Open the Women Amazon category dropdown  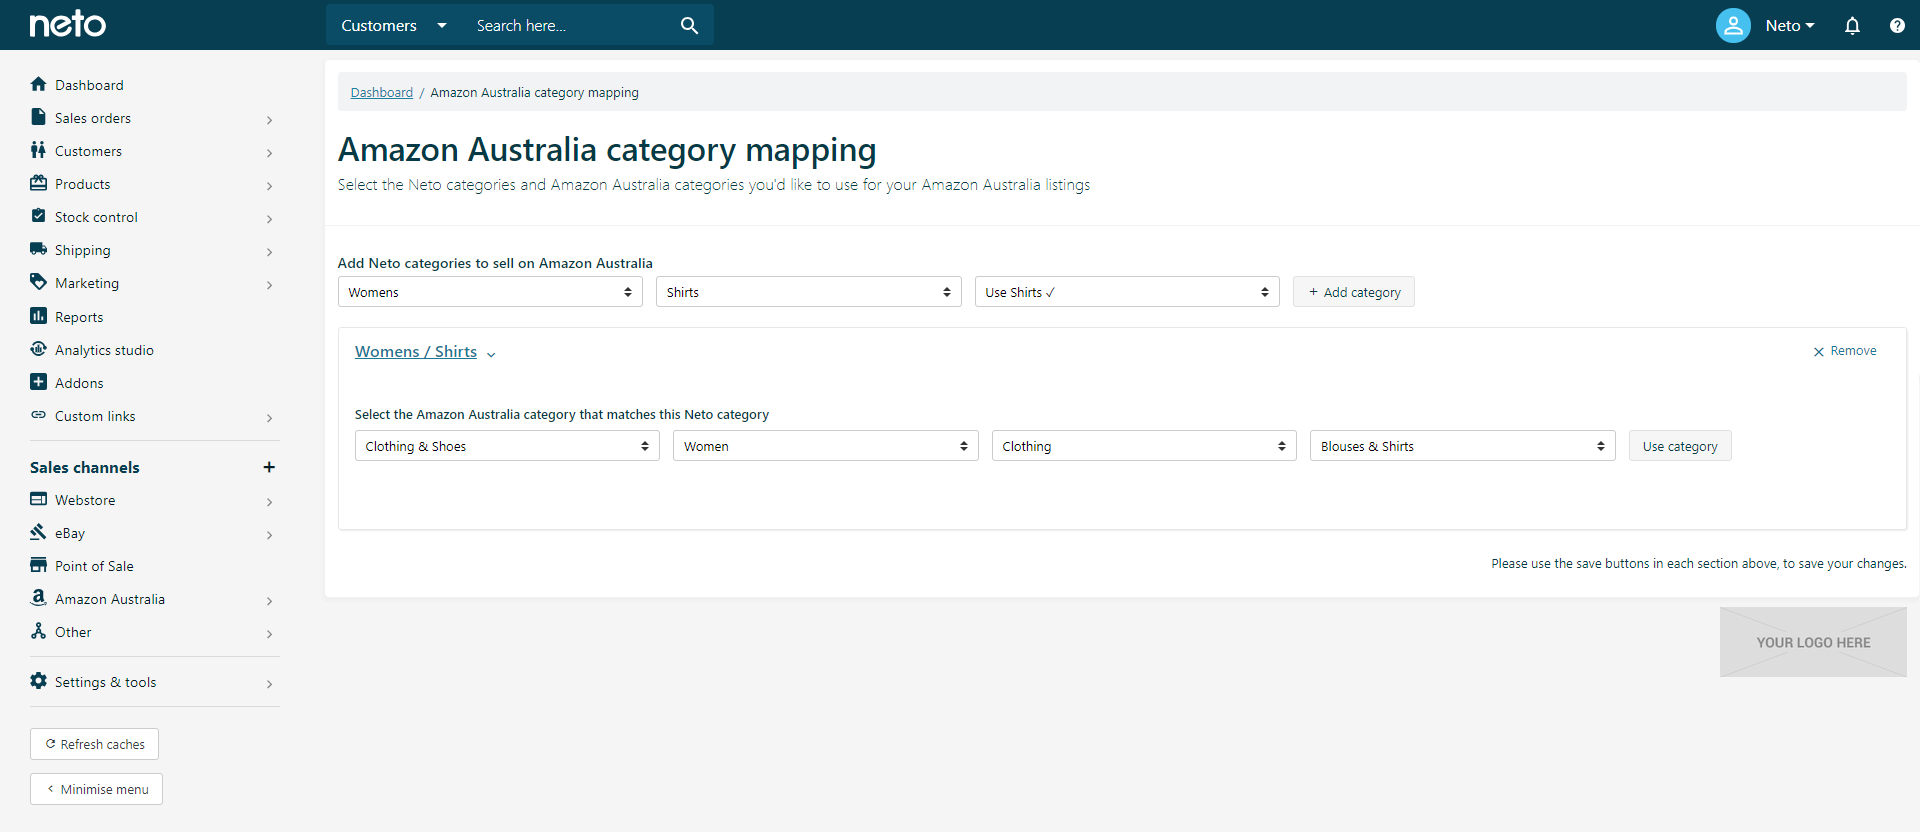point(825,446)
